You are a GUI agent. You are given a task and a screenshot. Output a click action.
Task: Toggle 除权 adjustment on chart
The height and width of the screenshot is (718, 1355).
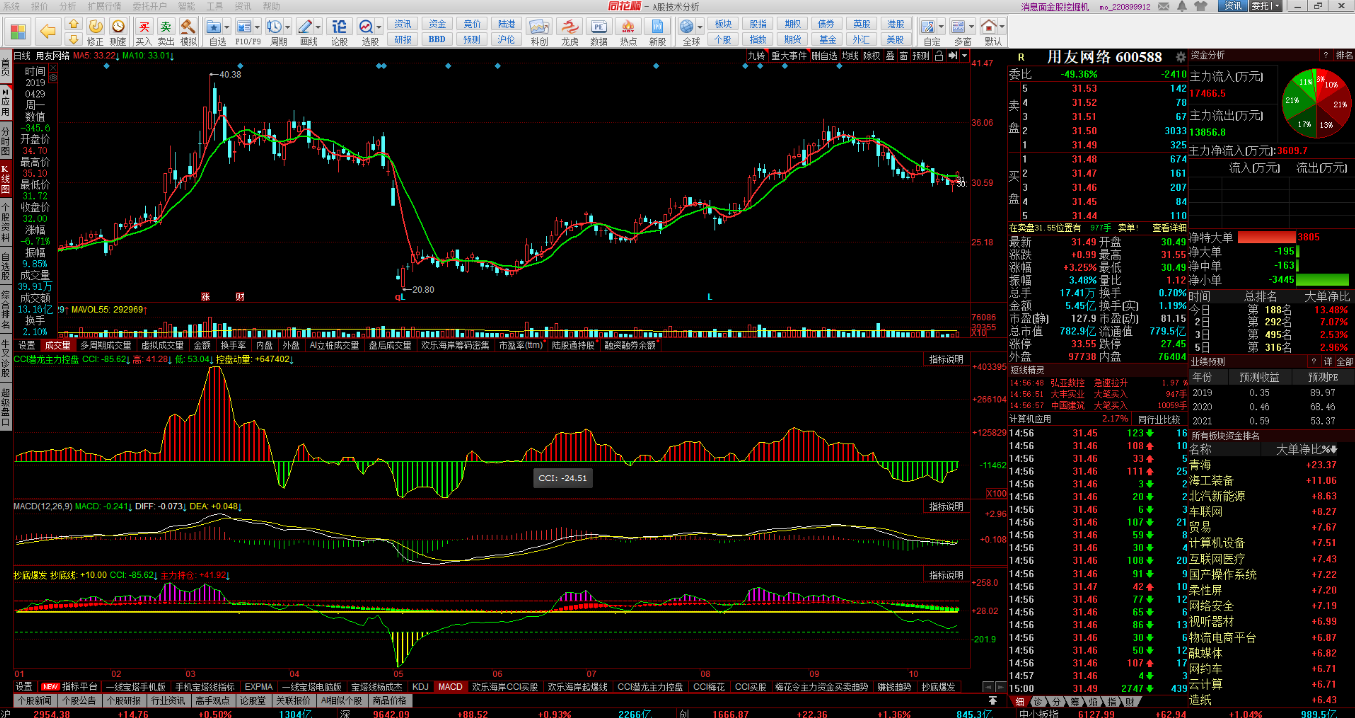tap(872, 55)
